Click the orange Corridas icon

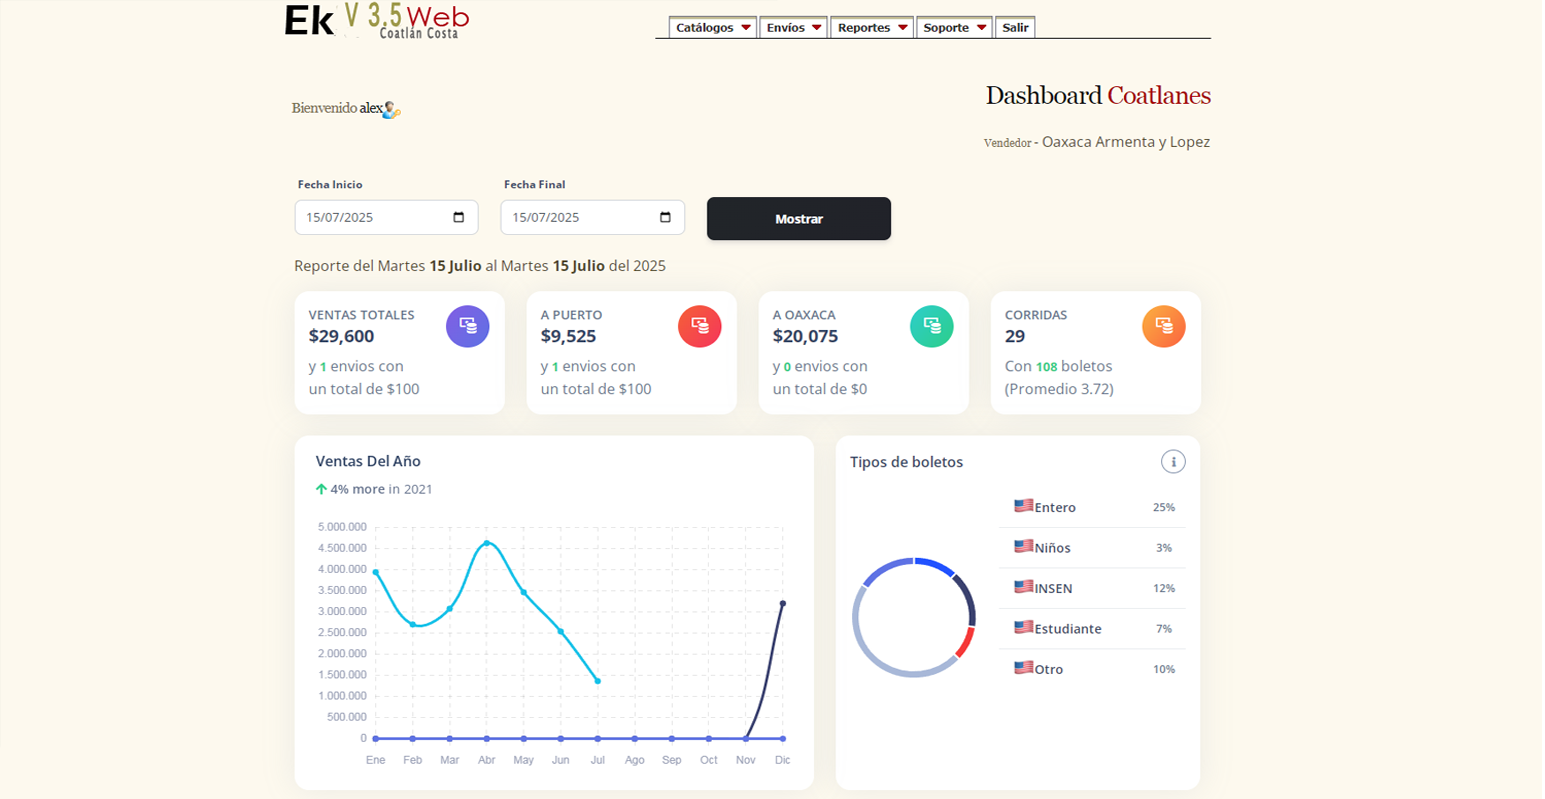1163,326
